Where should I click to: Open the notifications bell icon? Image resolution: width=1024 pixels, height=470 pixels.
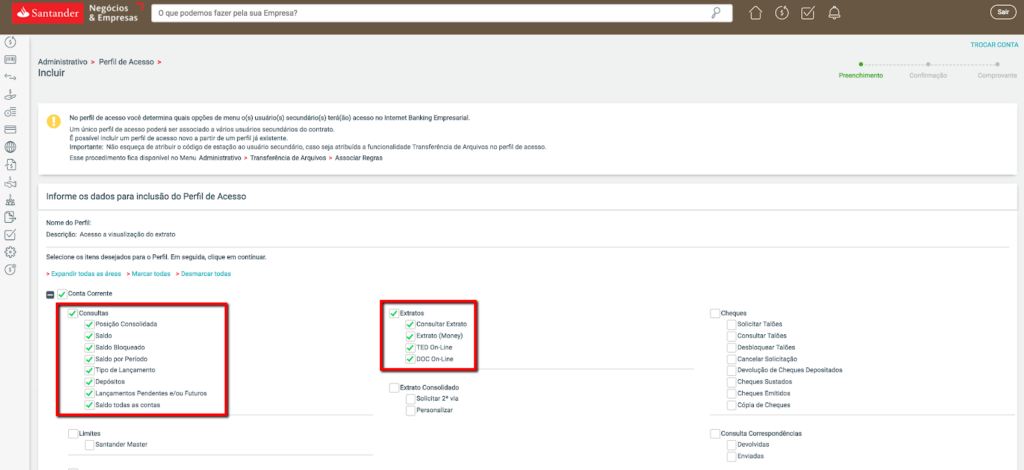pos(834,13)
